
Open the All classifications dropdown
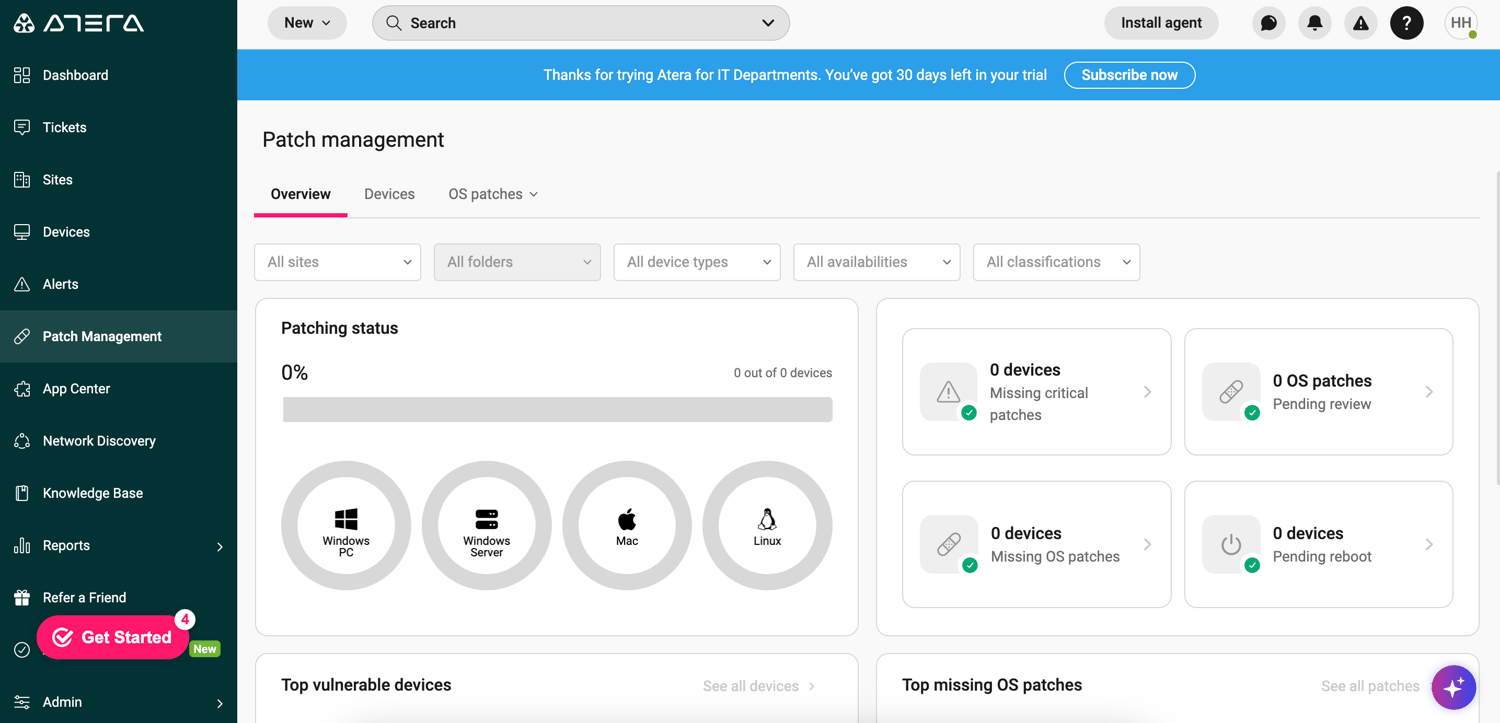tap(1057, 262)
